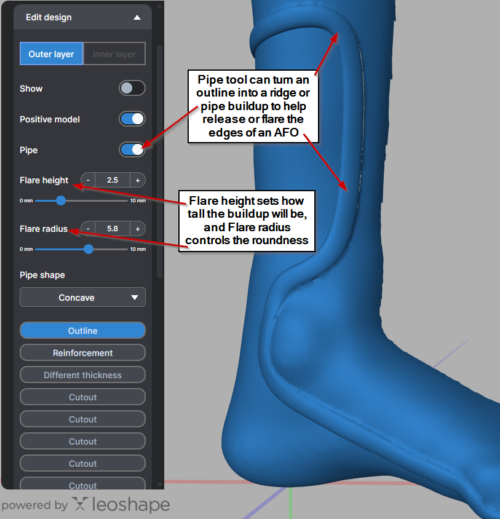
Task: Click the Flare height slider handle
Action: coord(61,200)
